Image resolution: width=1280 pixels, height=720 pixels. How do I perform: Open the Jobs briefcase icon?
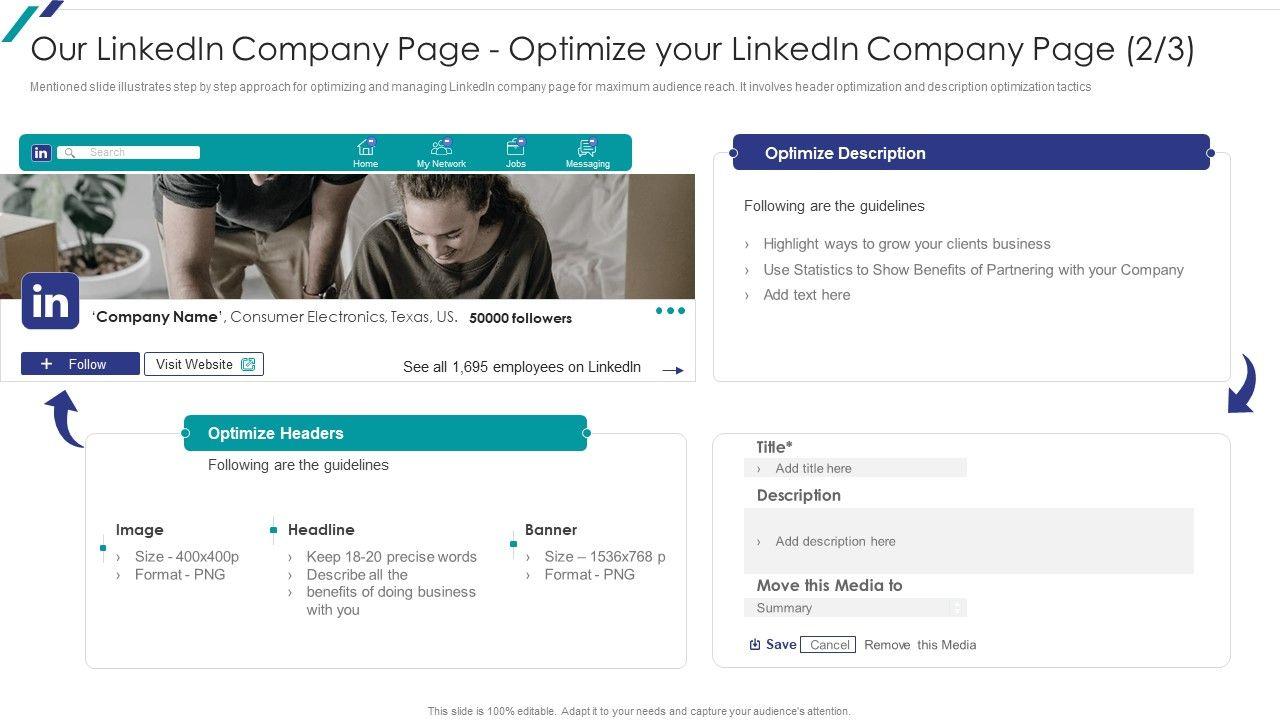click(515, 148)
